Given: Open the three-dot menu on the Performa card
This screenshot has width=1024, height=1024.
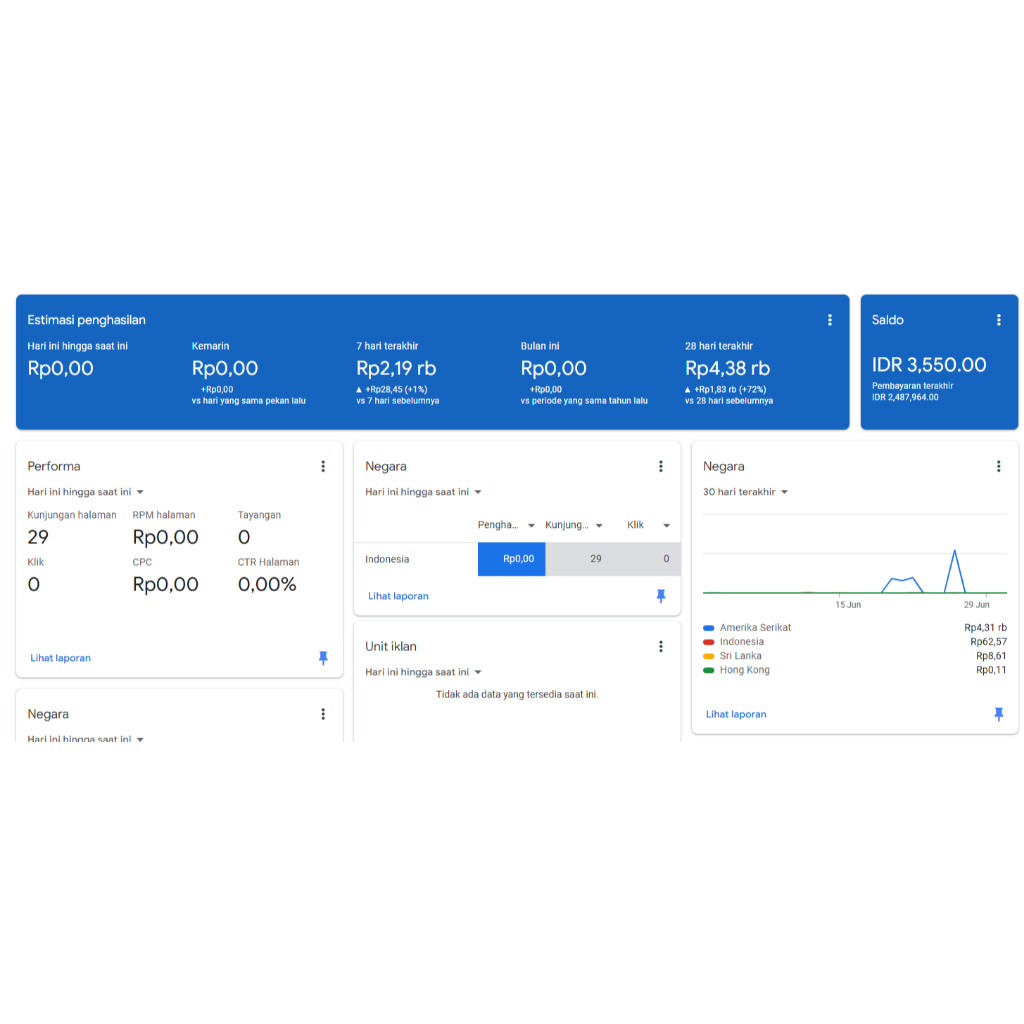Looking at the screenshot, I should [x=323, y=466].
